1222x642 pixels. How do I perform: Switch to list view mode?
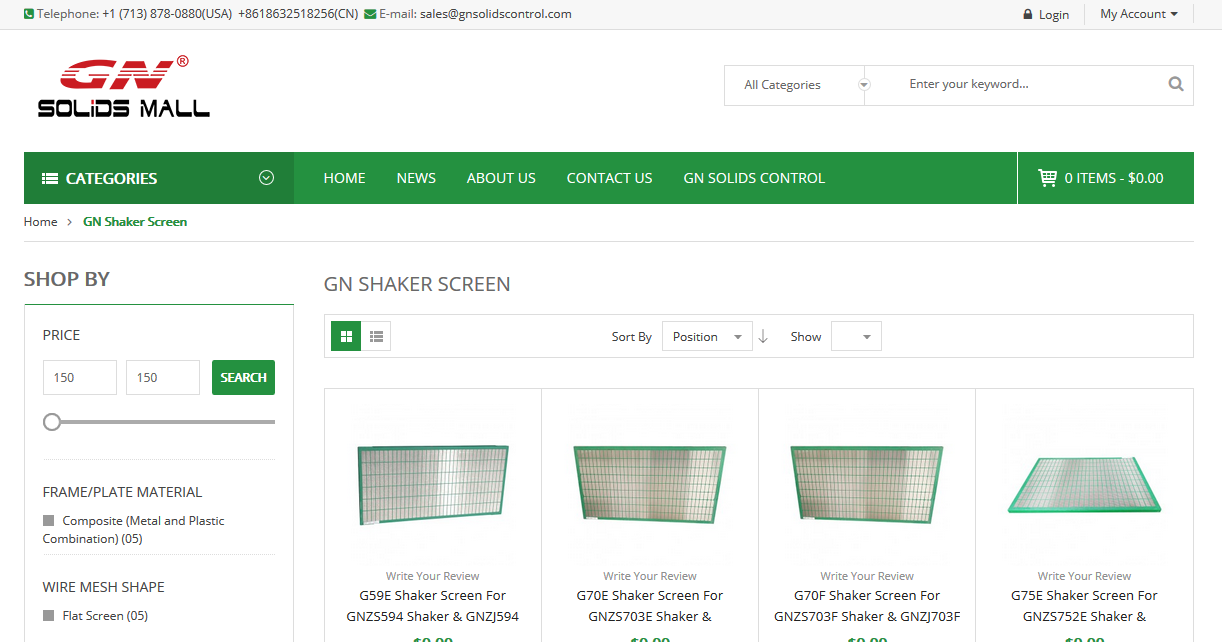376,336
